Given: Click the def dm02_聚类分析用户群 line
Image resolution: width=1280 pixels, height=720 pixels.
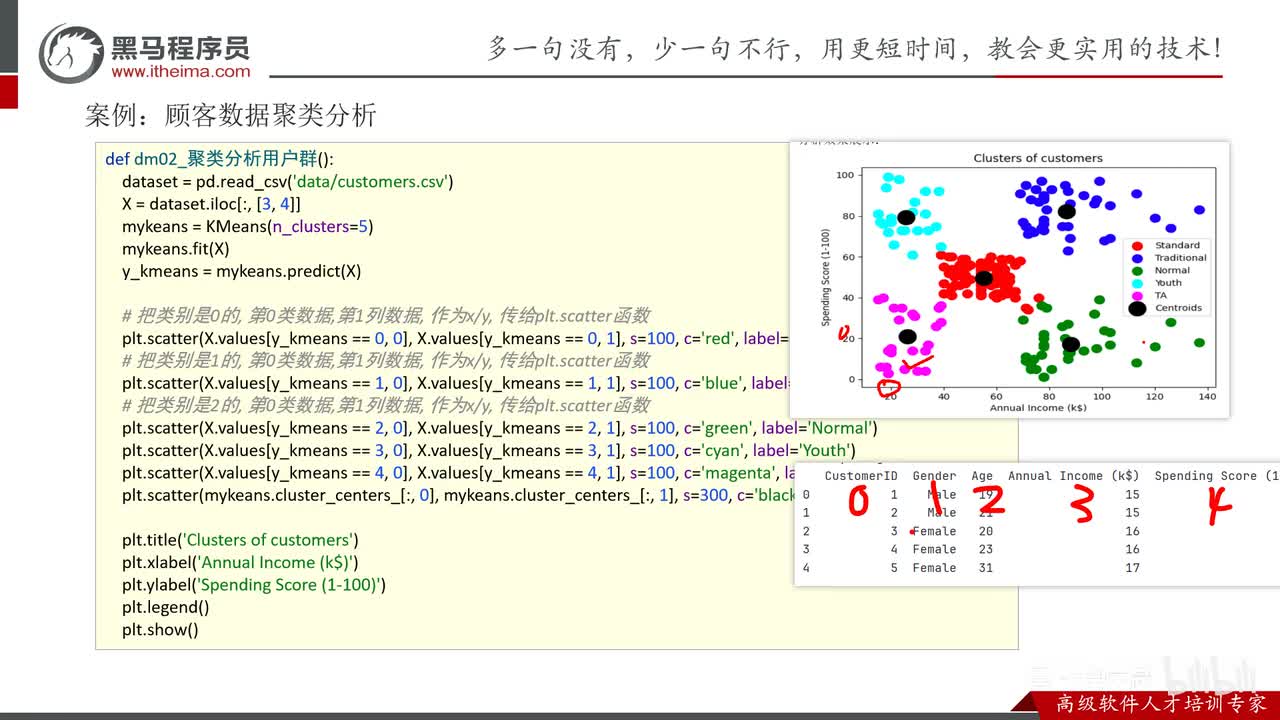Looking at the screenshot, I should (x=220, y=159).
